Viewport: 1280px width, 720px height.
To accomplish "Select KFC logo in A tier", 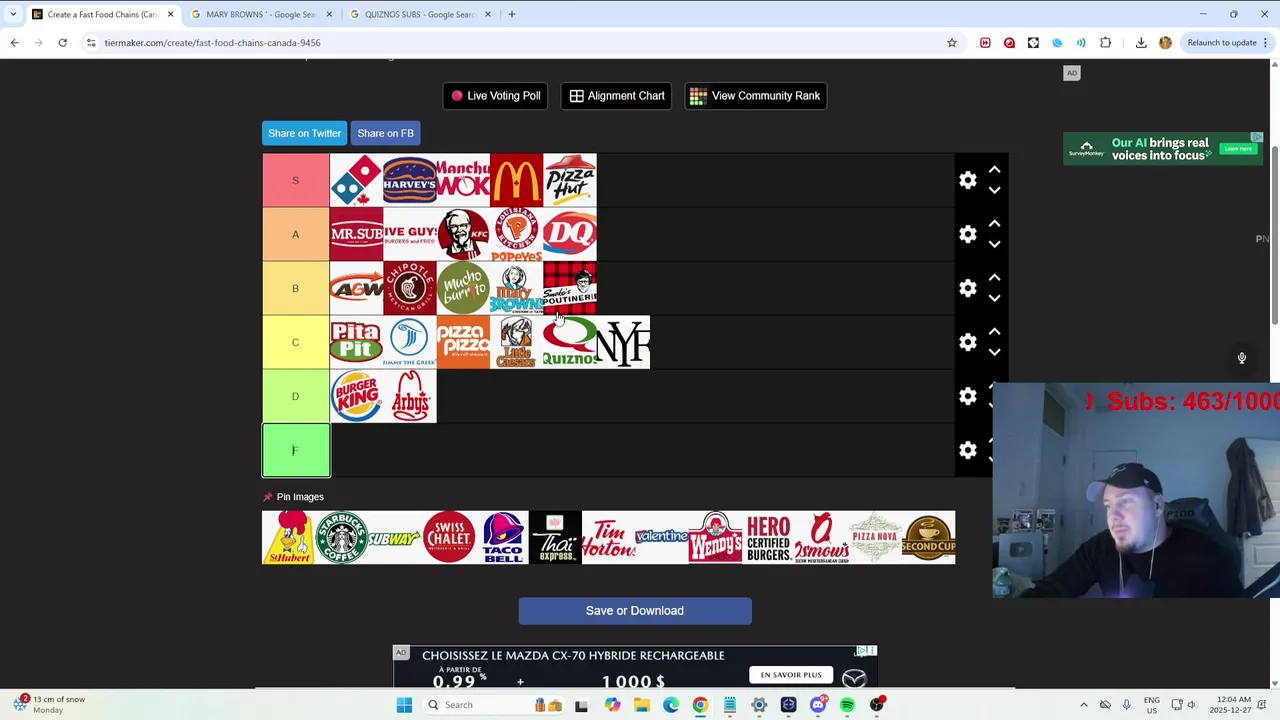I will tap(463, 234).
